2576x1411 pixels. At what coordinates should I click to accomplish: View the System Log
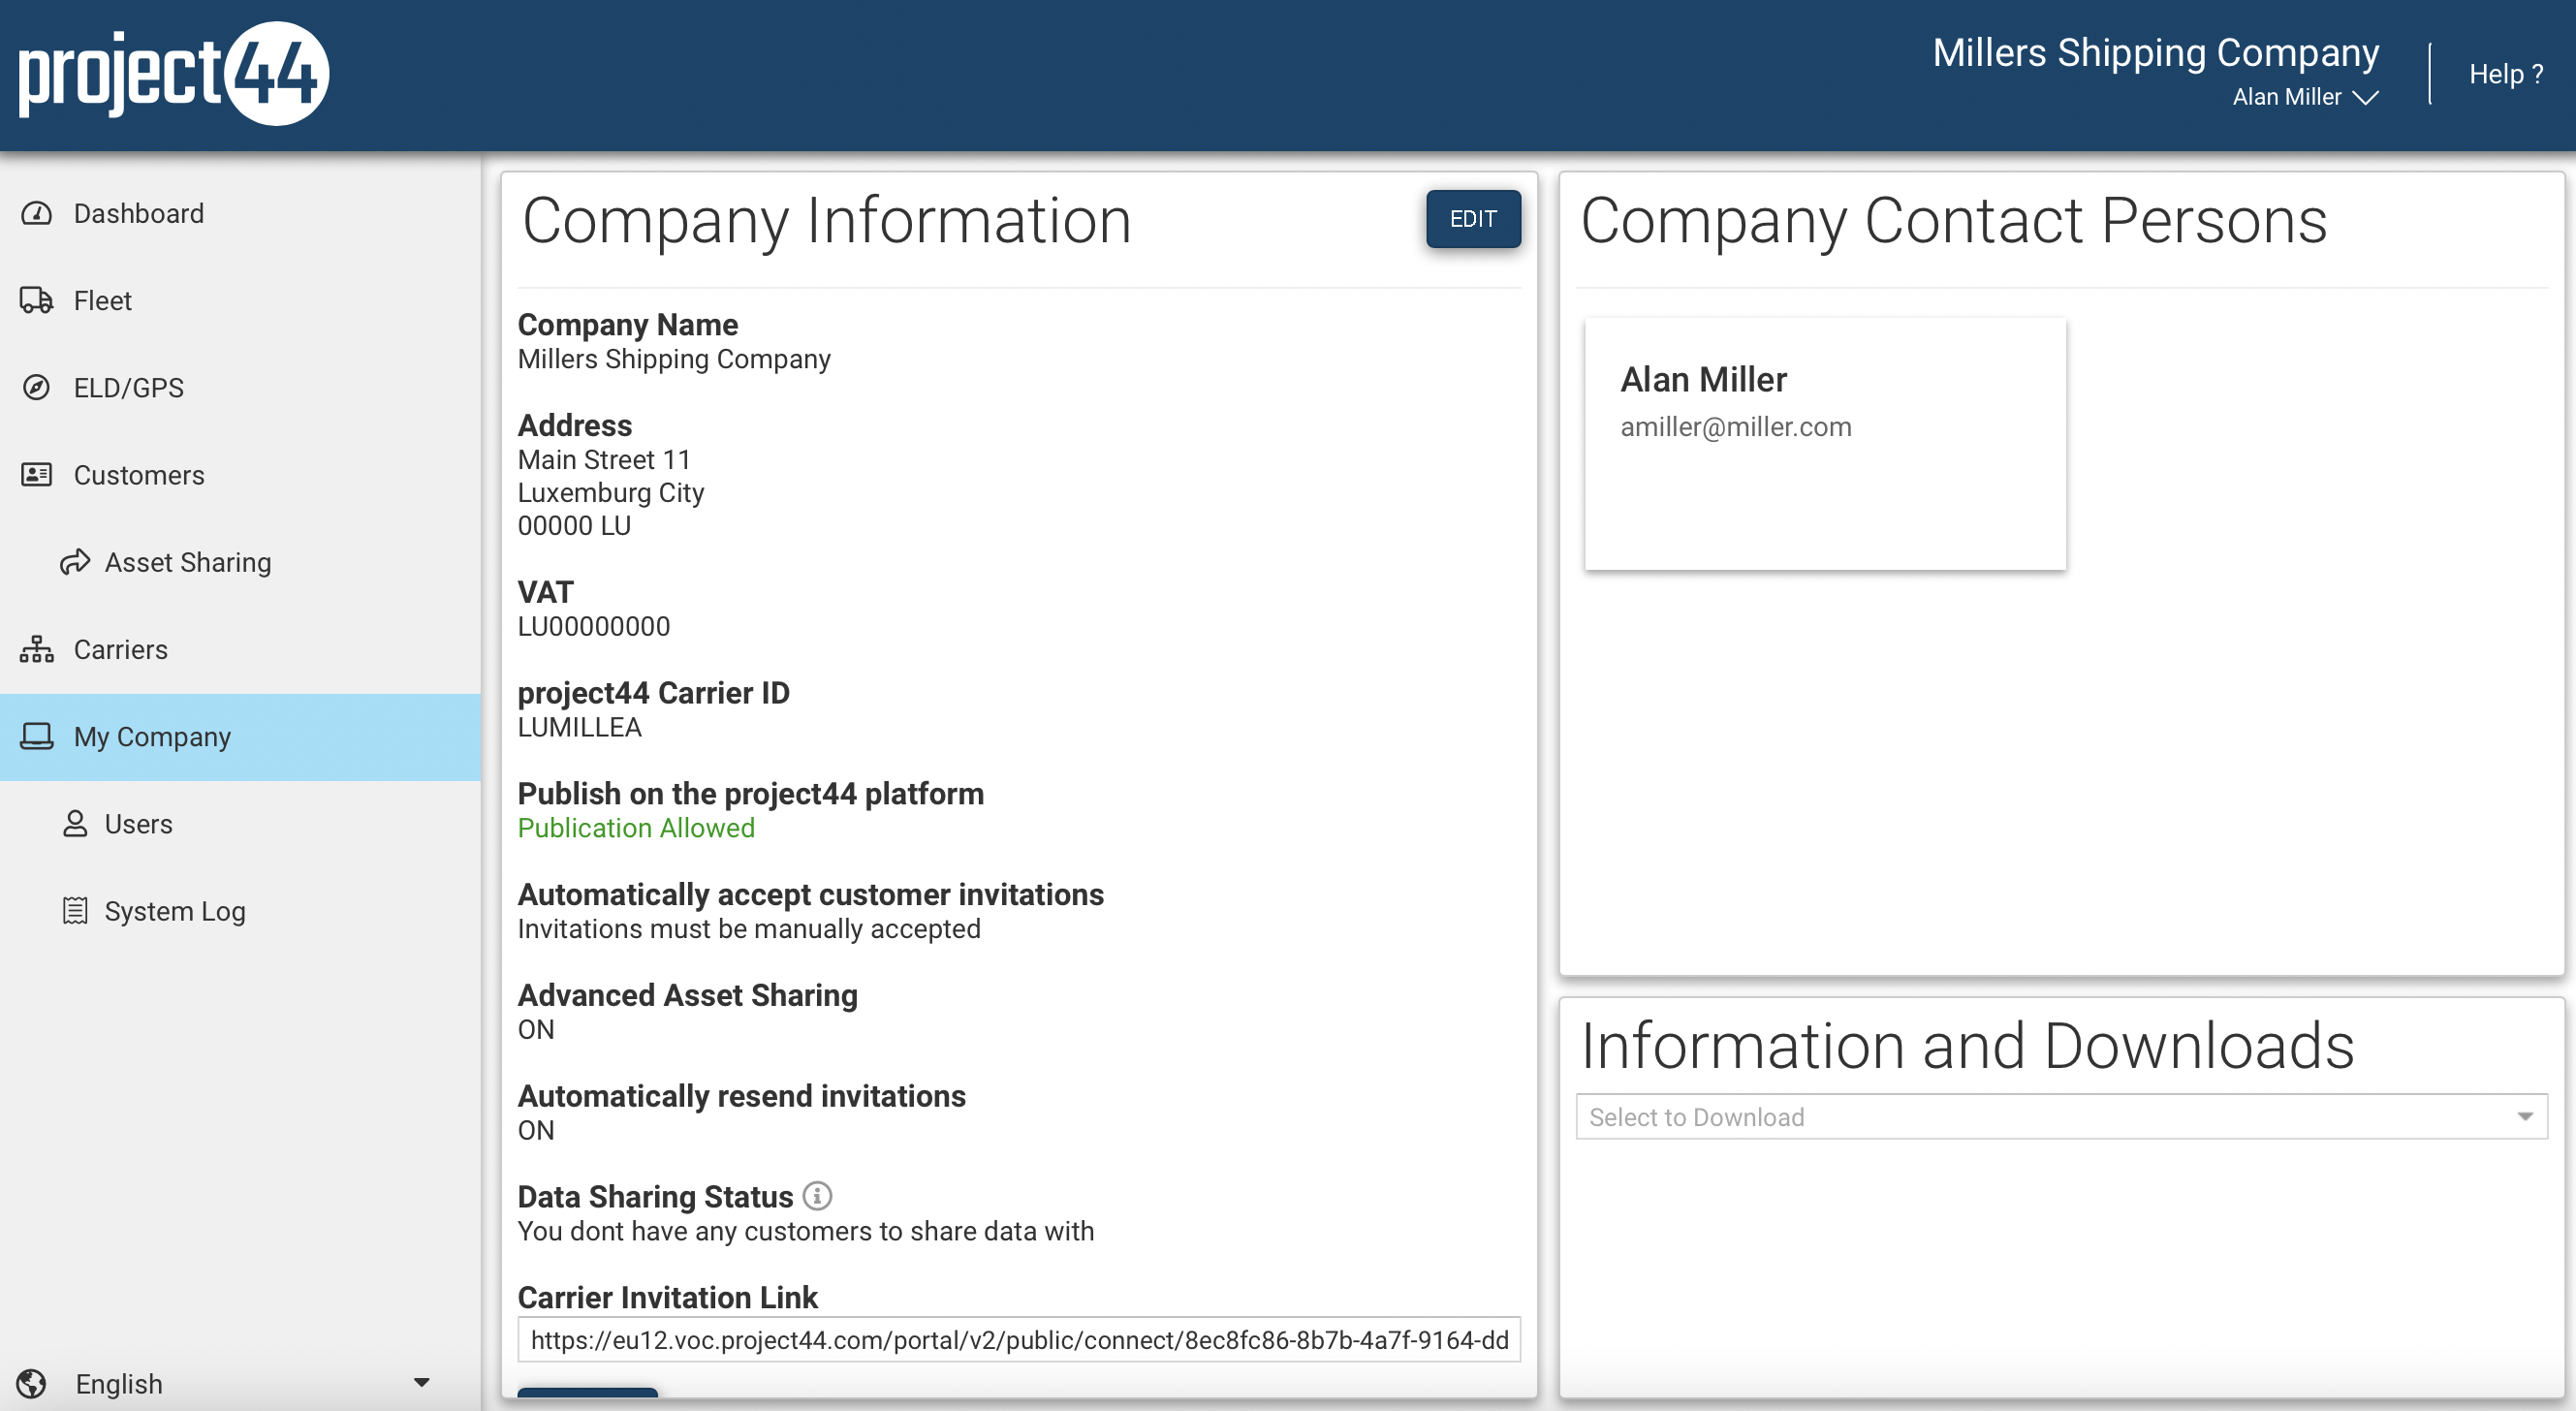(x=240, y=911)
